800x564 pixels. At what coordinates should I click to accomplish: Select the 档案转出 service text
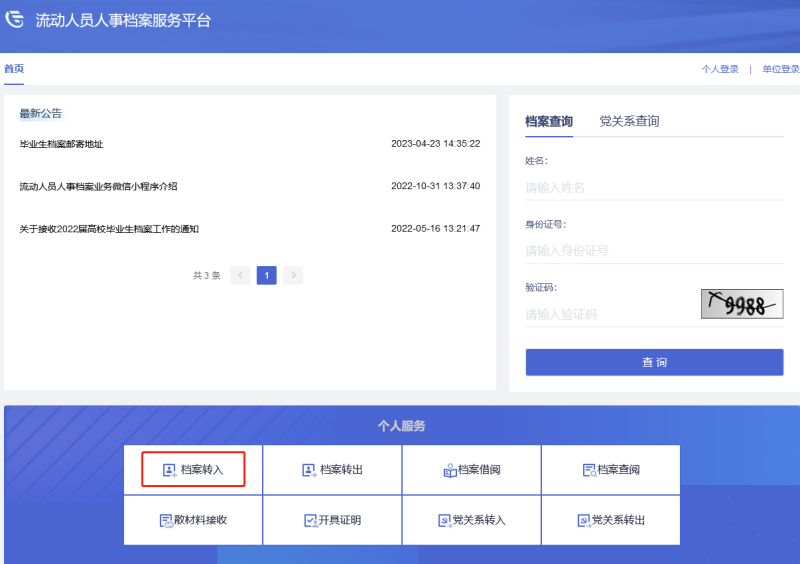[341, 470]
